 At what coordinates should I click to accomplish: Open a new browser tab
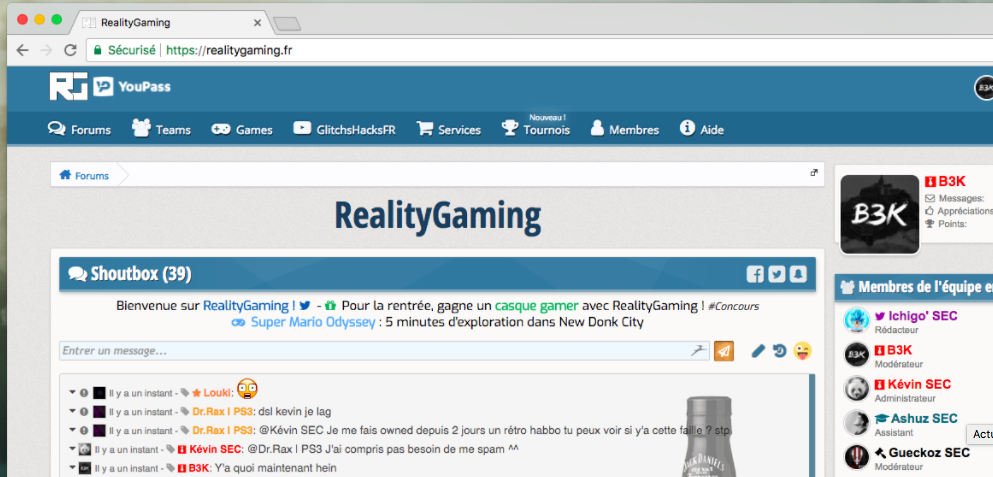(287, 24)
